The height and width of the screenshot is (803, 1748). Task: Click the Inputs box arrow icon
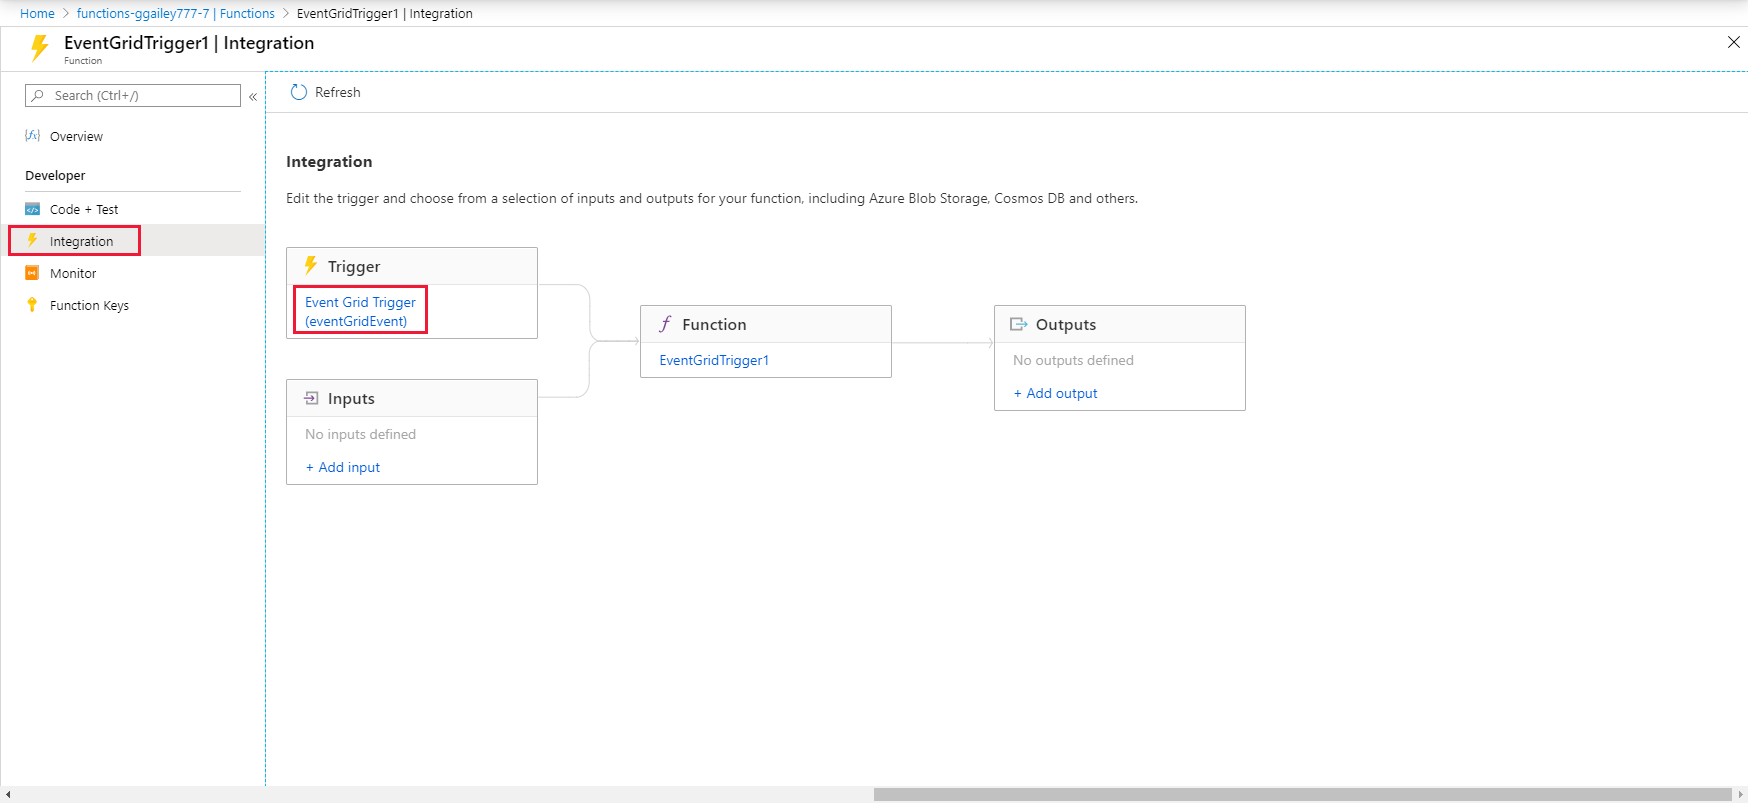tap(311, 398)
